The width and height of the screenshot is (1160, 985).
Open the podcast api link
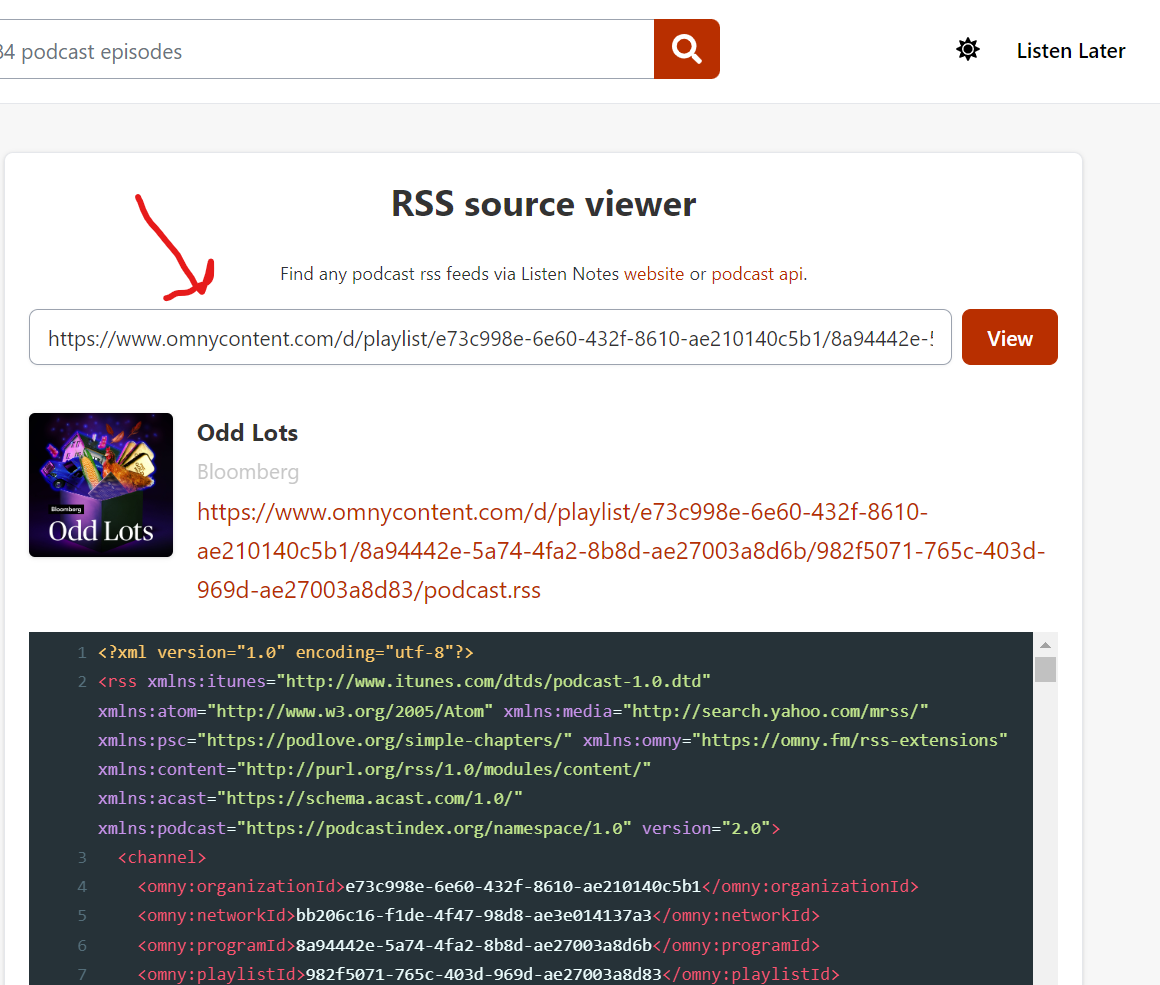[757, 274]
